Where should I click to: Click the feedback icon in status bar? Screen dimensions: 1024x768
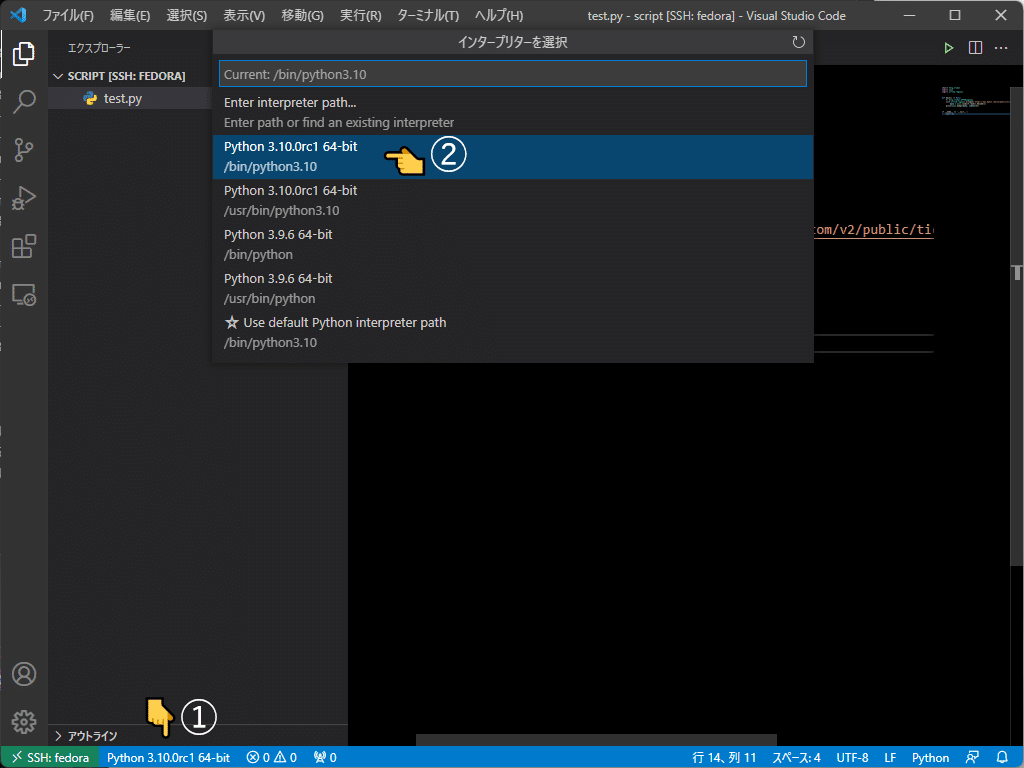point(972,758)
